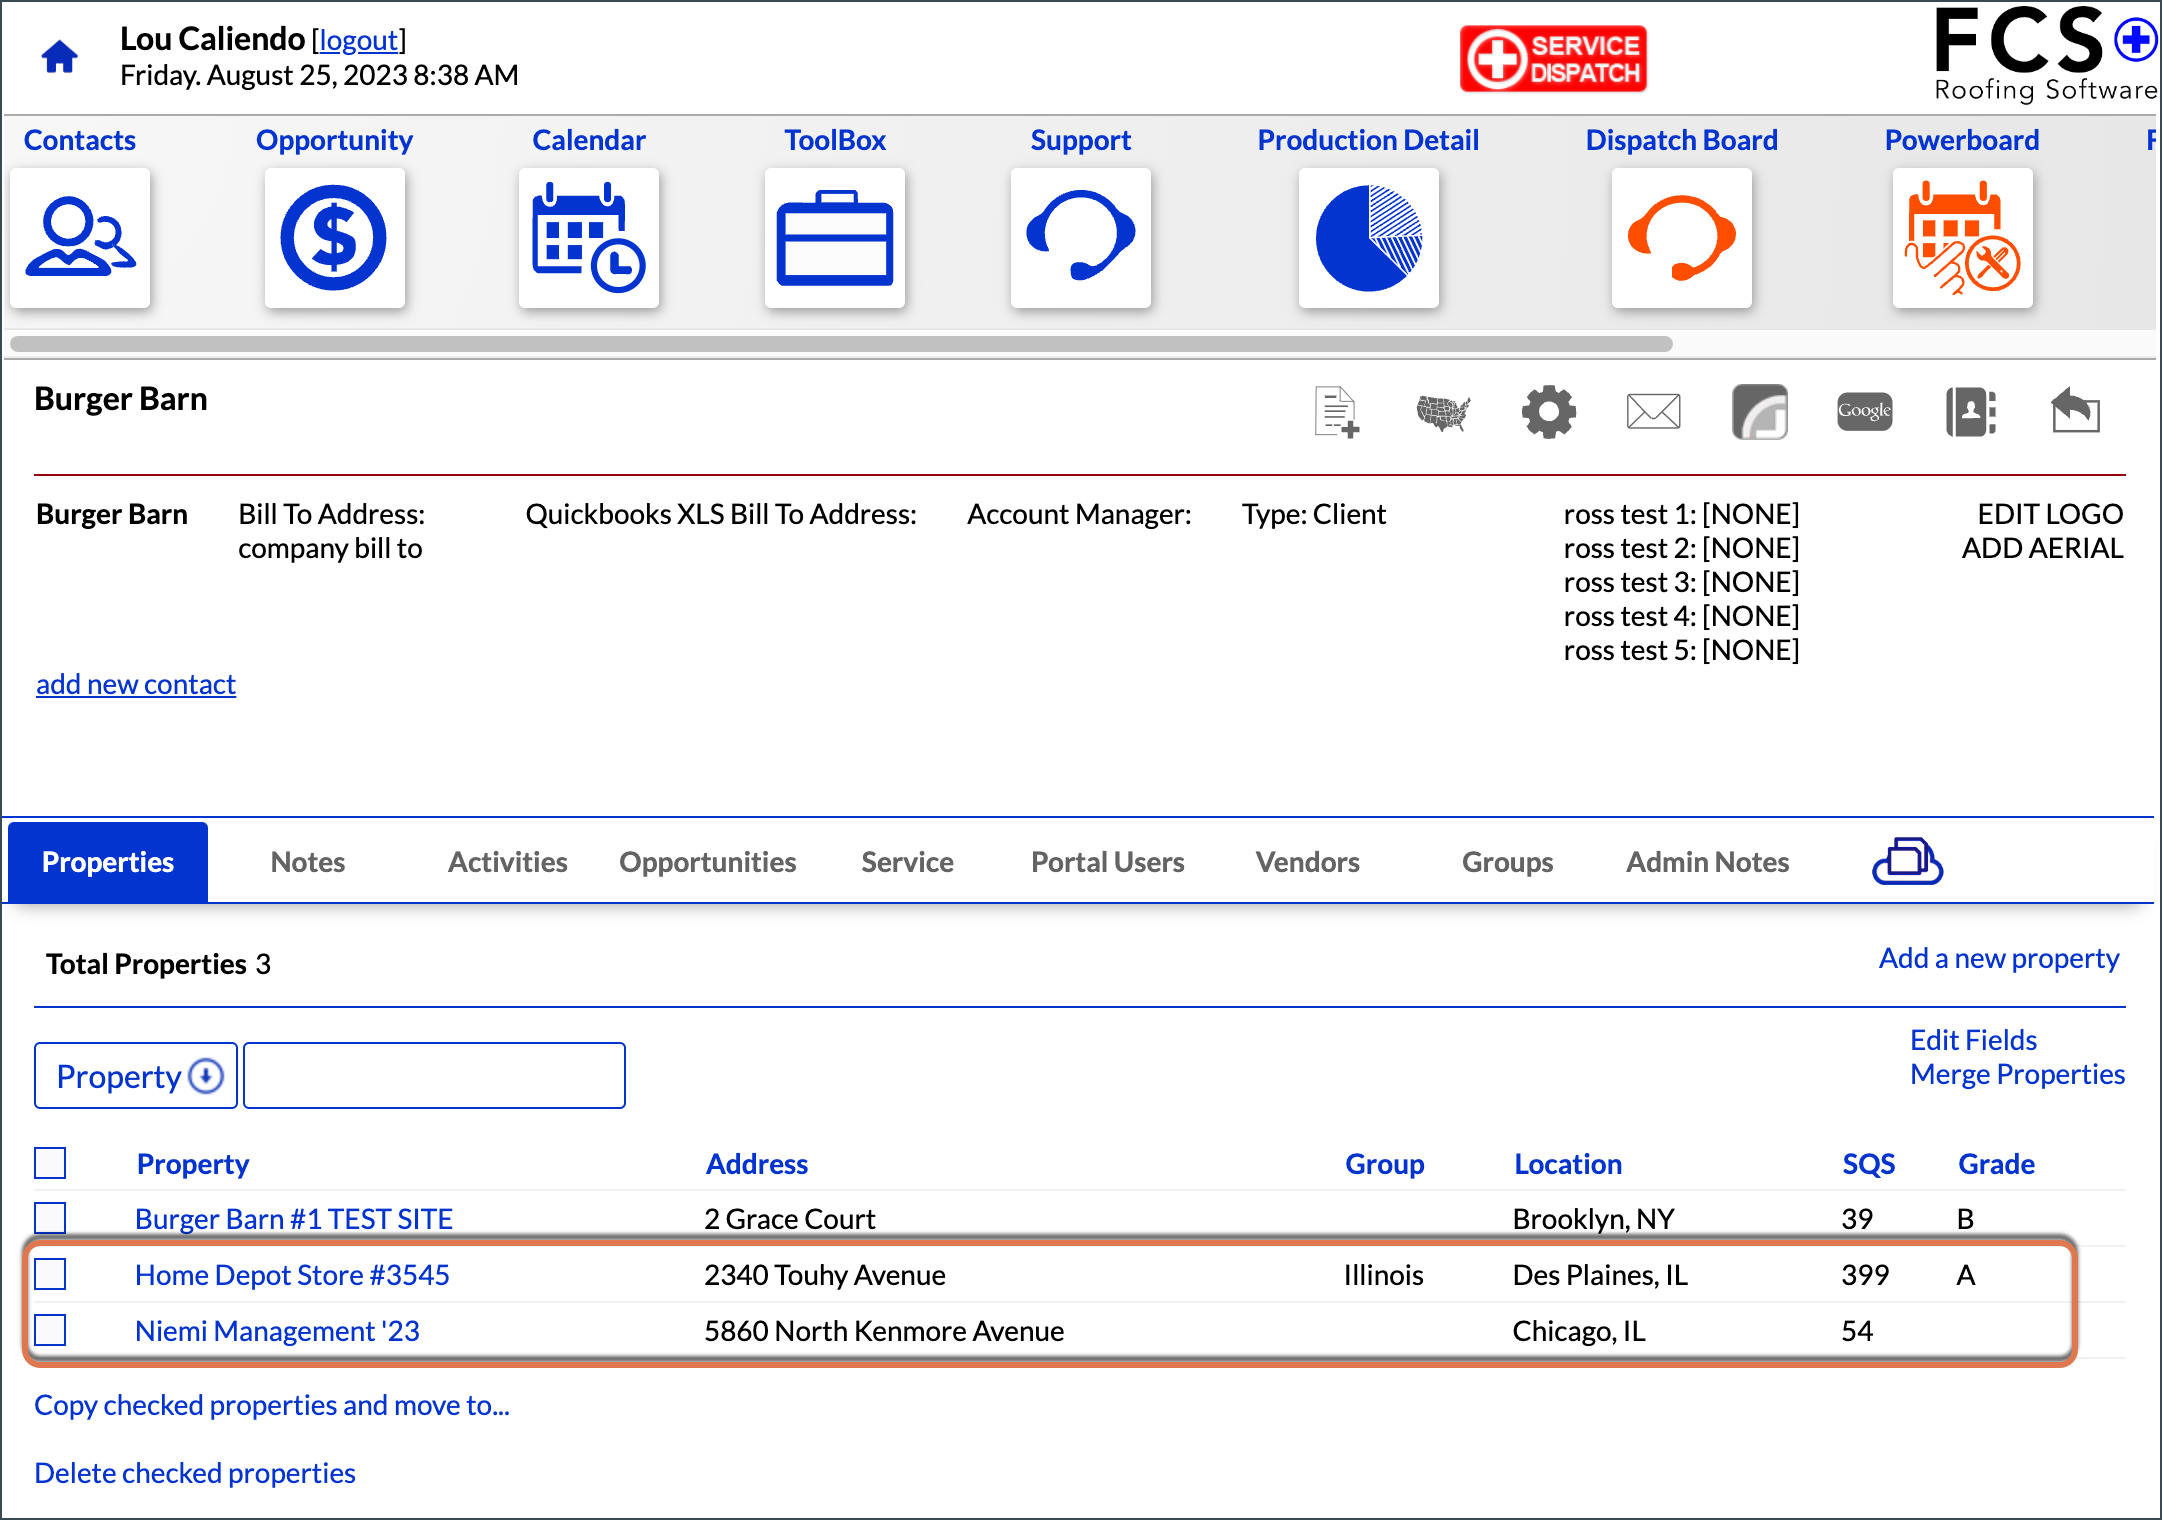Click the Edit Fields link
This screenshot has width=2162, height=1520.
(x=1973, y=1040)
